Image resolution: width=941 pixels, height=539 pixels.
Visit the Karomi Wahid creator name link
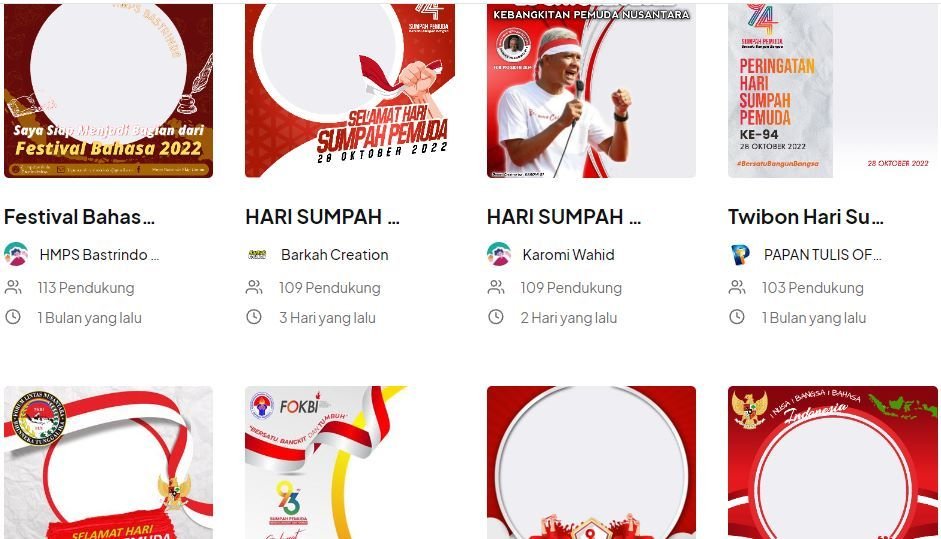coord(568,254)
